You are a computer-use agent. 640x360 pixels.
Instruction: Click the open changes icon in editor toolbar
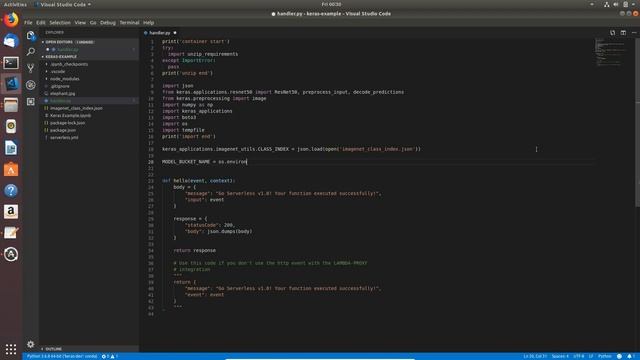612,33
